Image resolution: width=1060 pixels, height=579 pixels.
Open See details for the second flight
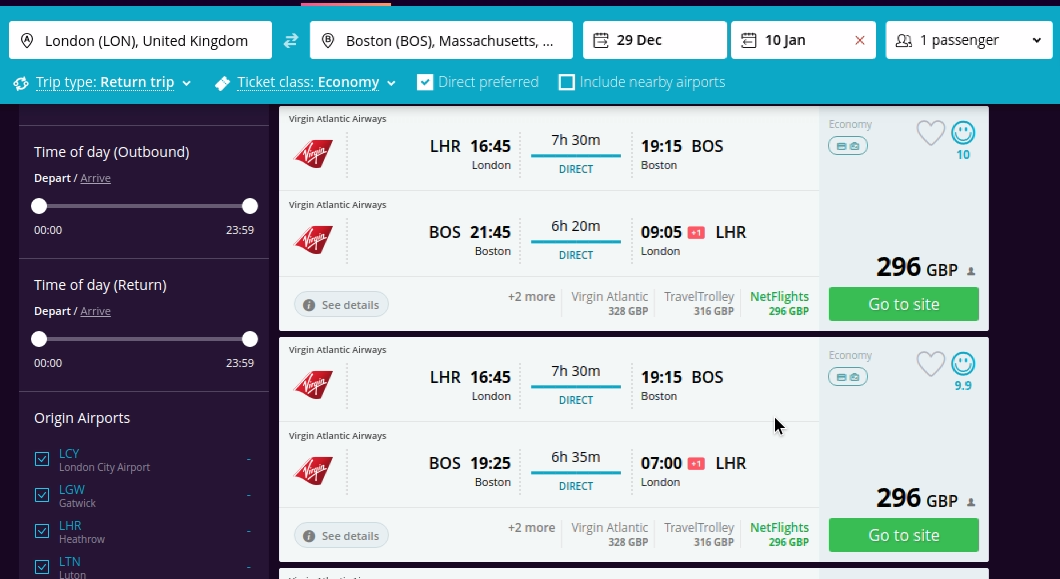point(341,536)
